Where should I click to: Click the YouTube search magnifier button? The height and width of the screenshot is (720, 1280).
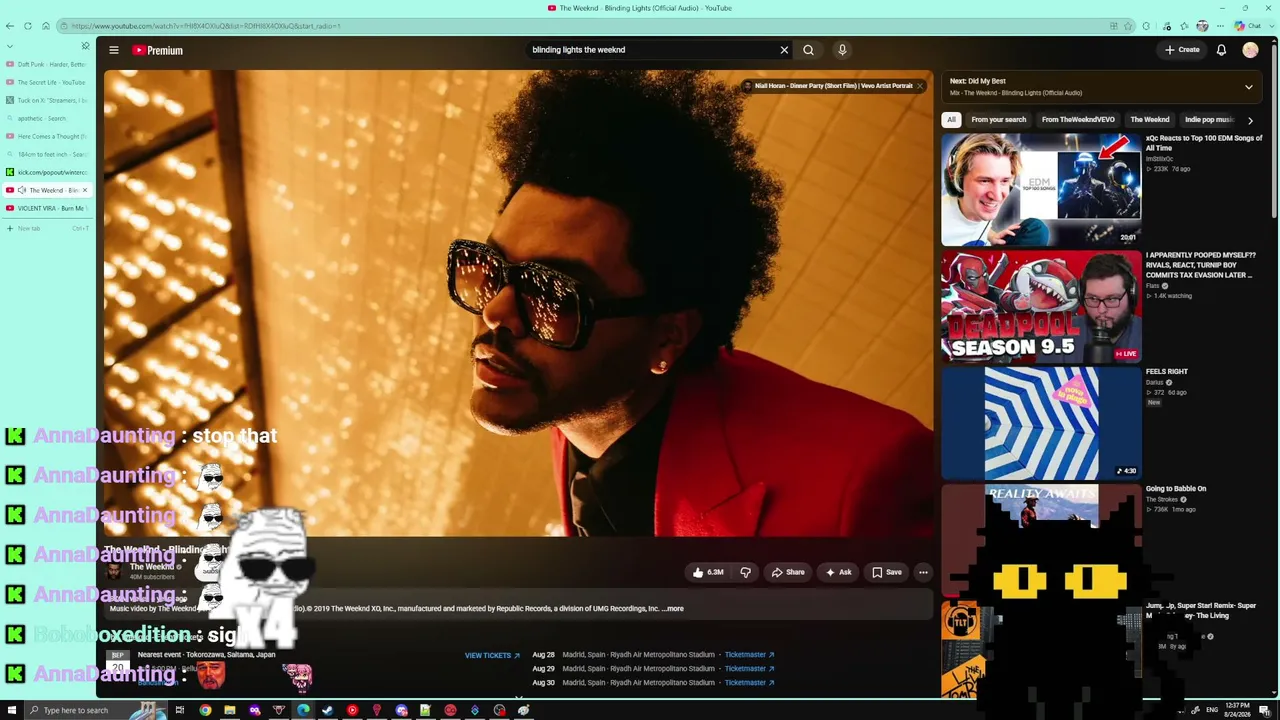[x=808, y=50]
